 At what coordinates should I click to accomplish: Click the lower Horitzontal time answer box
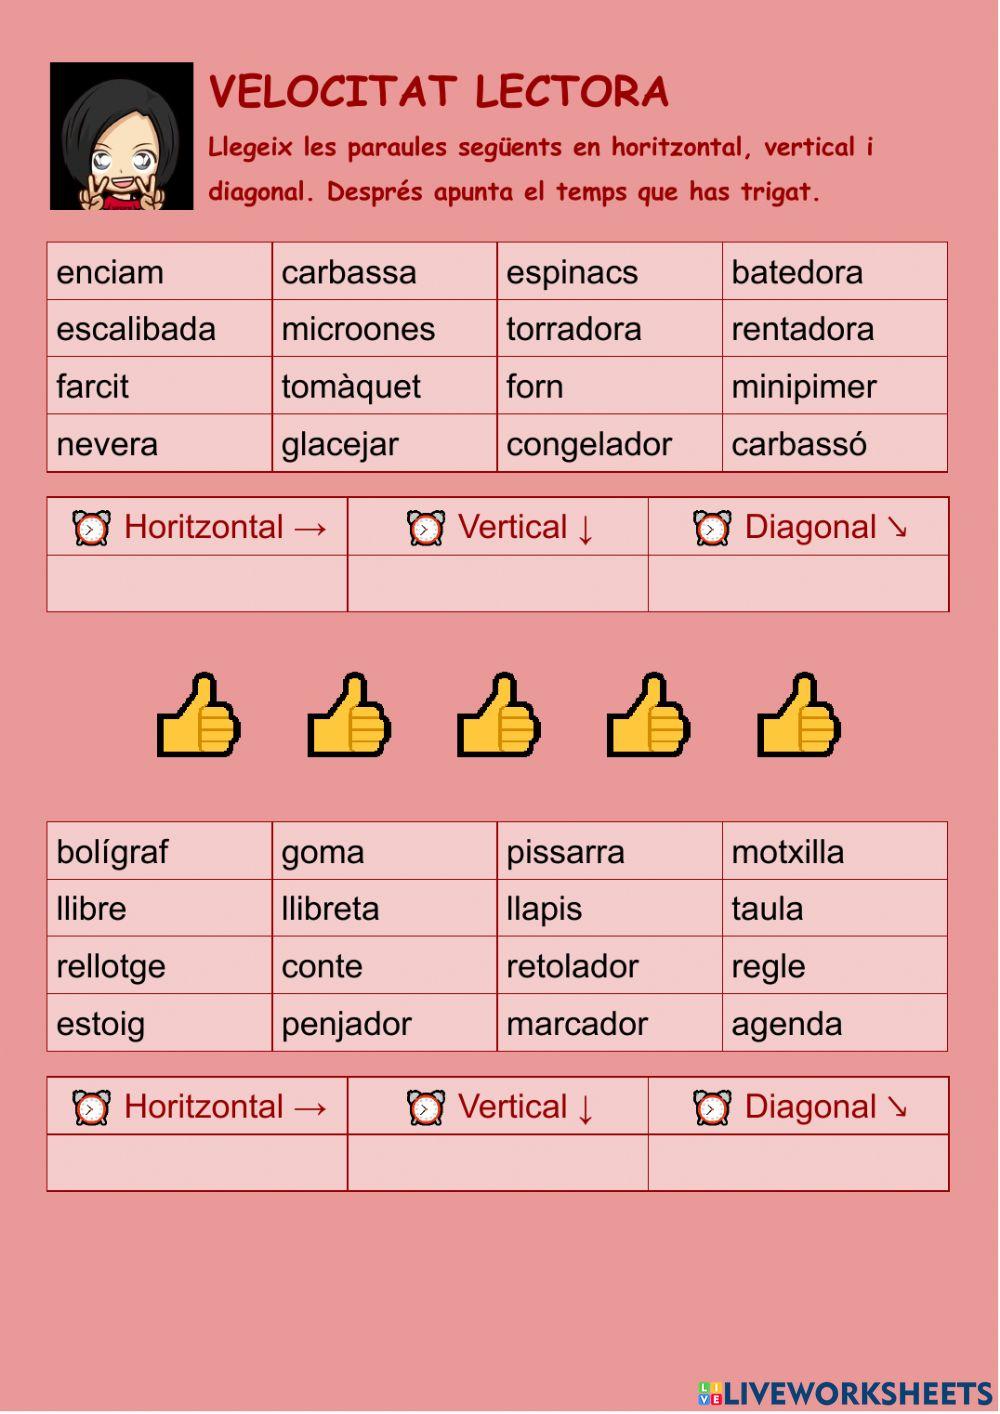point(197,1162)
